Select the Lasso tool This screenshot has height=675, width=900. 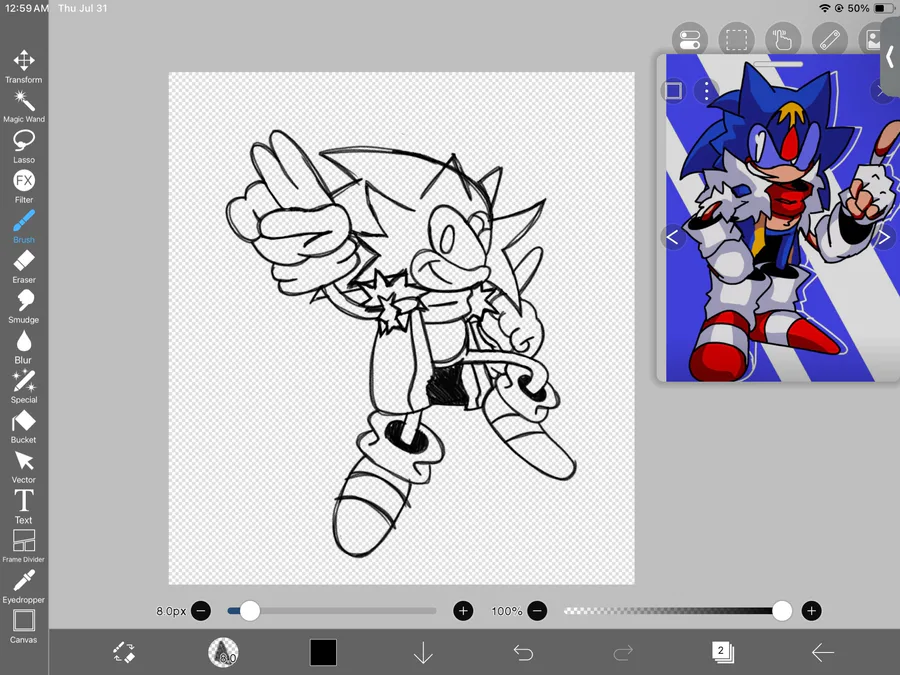click(x=24, y=147)
